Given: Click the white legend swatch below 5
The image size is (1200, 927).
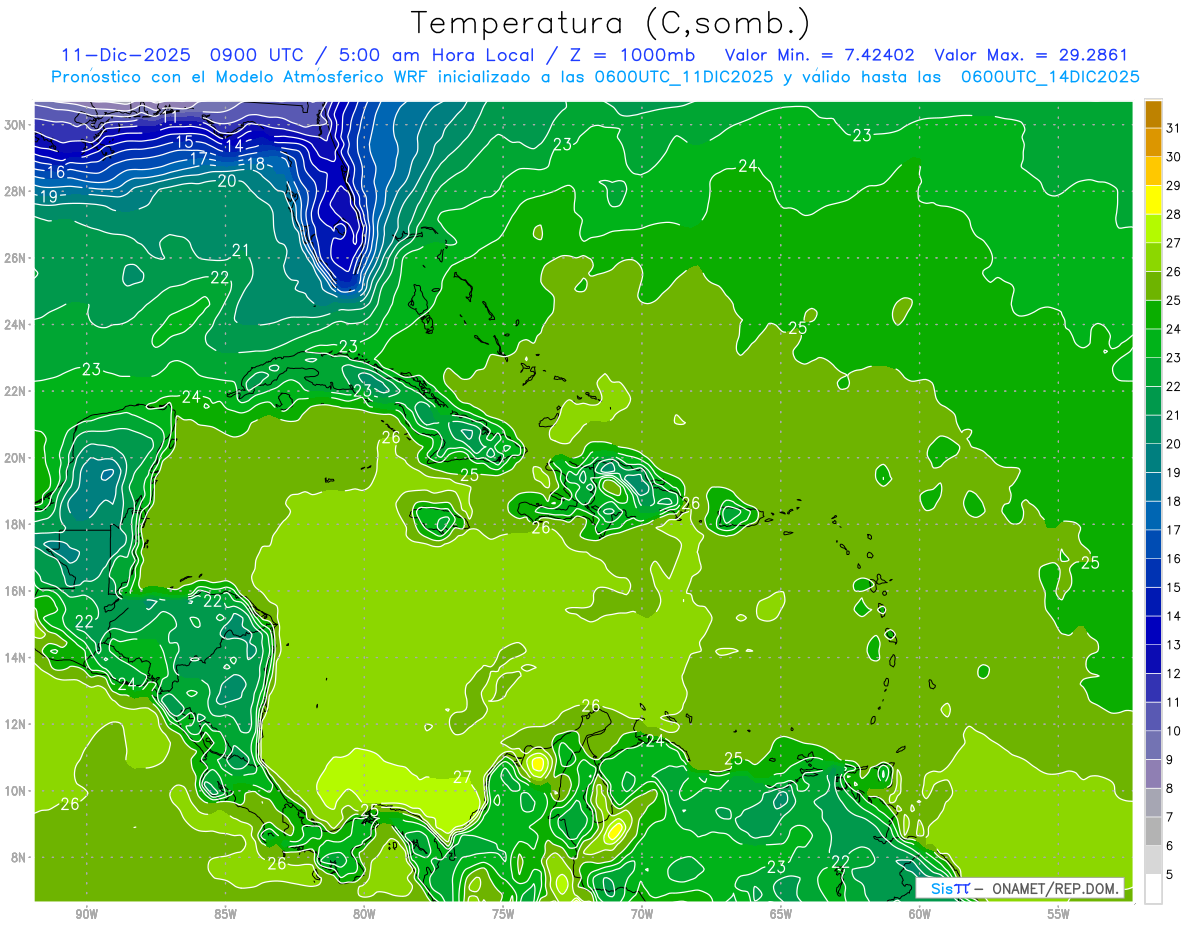Looking at the screenshot, I should [x=1153, y=889].
